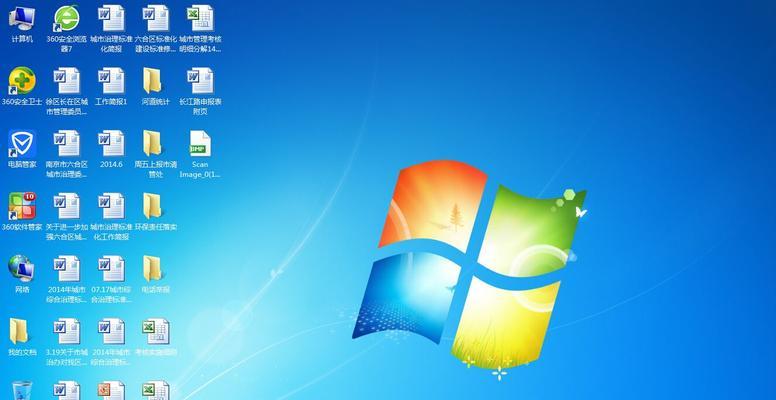Open the 我的文档 folder
This screenshot has width=776, height=400.
tap(22, 337)
